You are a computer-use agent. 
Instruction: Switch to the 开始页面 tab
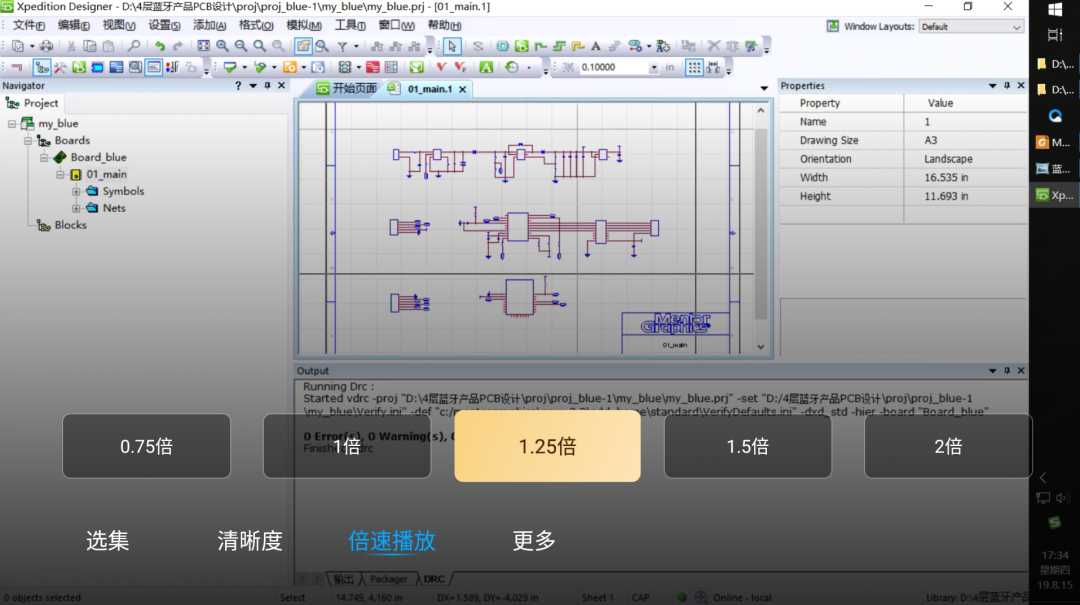click(x=347, y=89)
